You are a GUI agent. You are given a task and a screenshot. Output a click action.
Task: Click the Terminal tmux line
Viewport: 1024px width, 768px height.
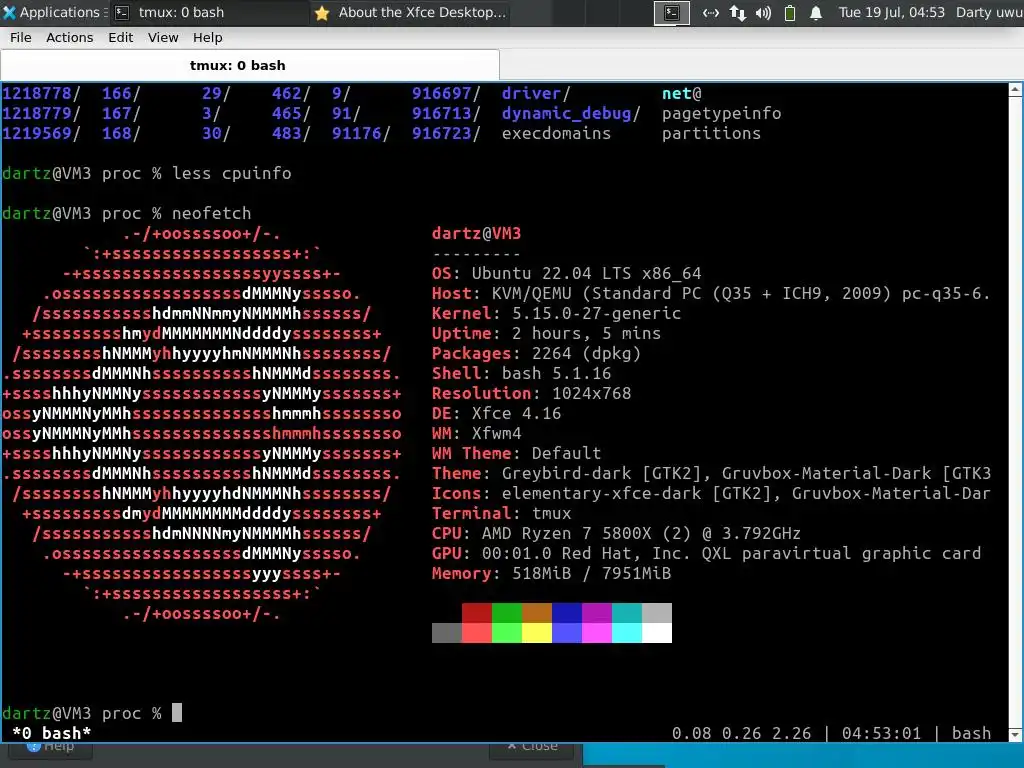point(502,513)
